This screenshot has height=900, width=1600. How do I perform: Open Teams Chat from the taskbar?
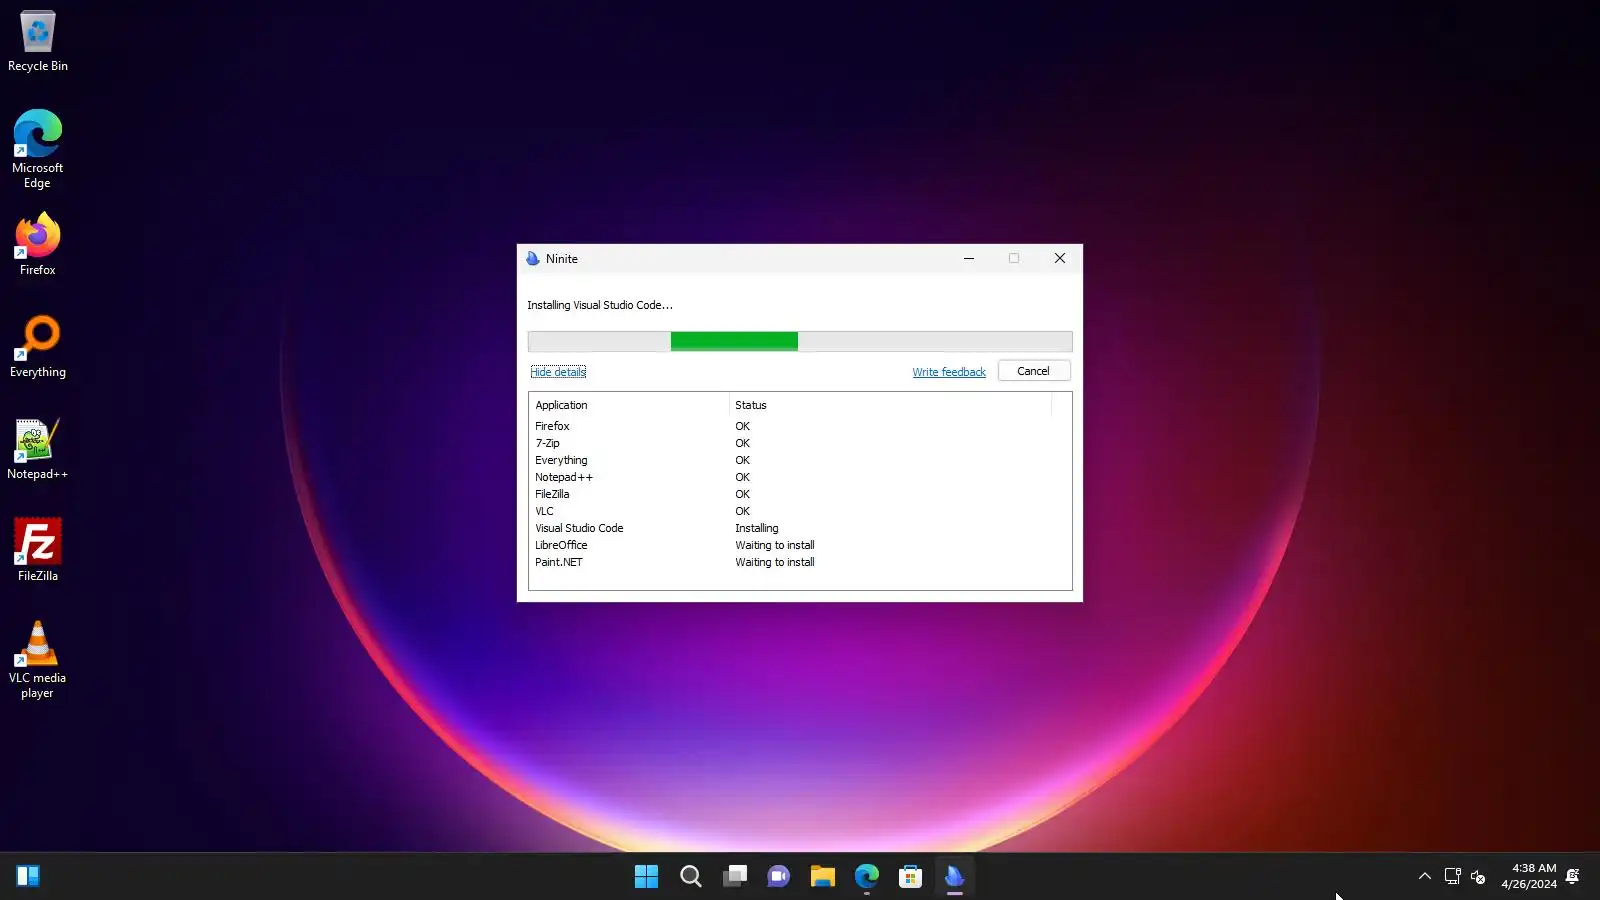coord(779,877)
